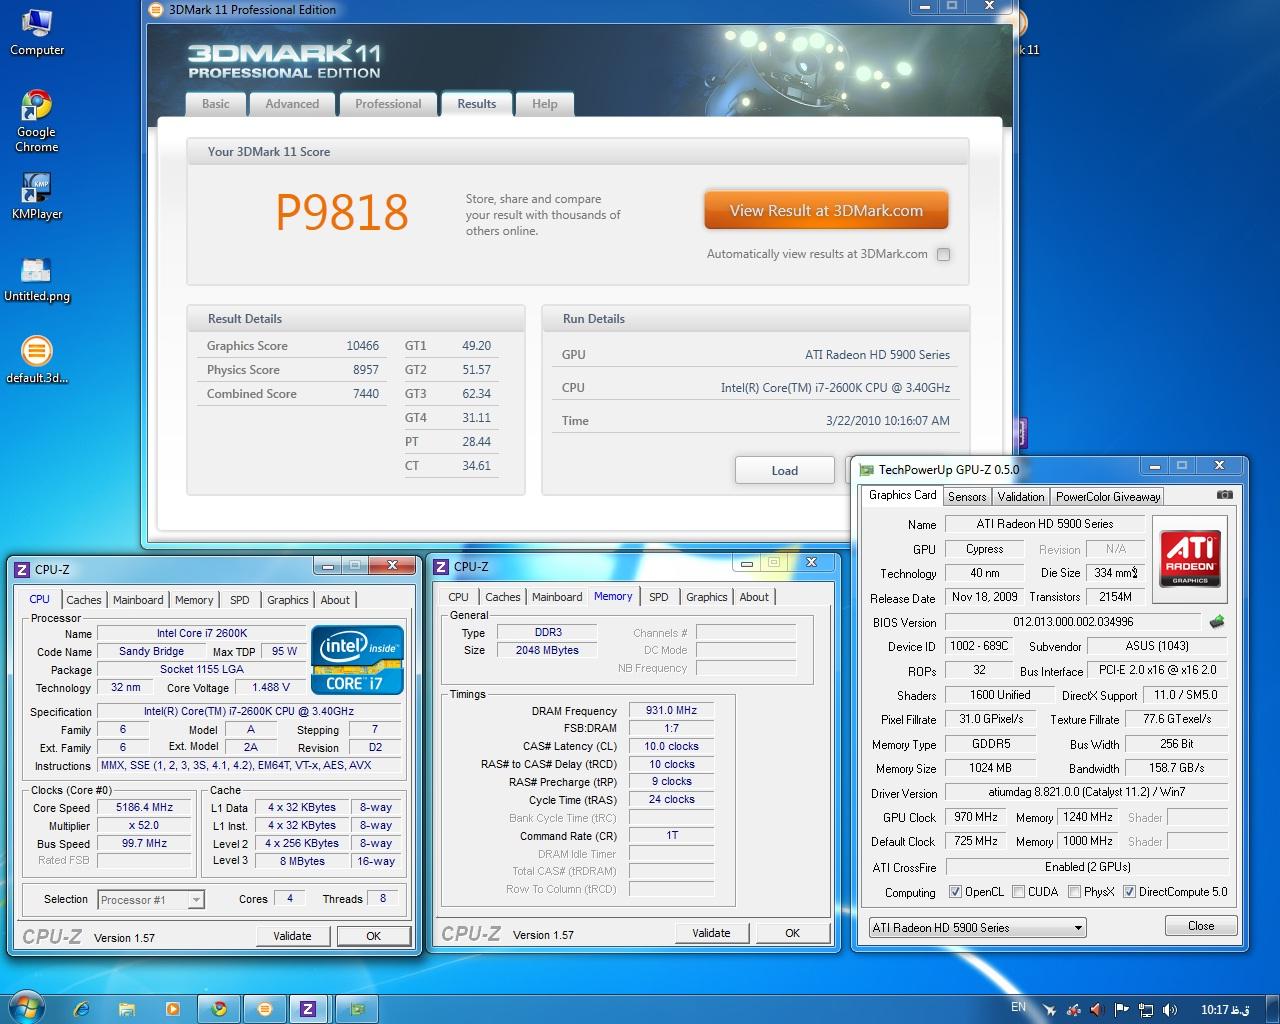Viewport: 1280px width, 1024px height.
Task: Click the Driver Version field in GPU-Z
Action: point(1087,792)
